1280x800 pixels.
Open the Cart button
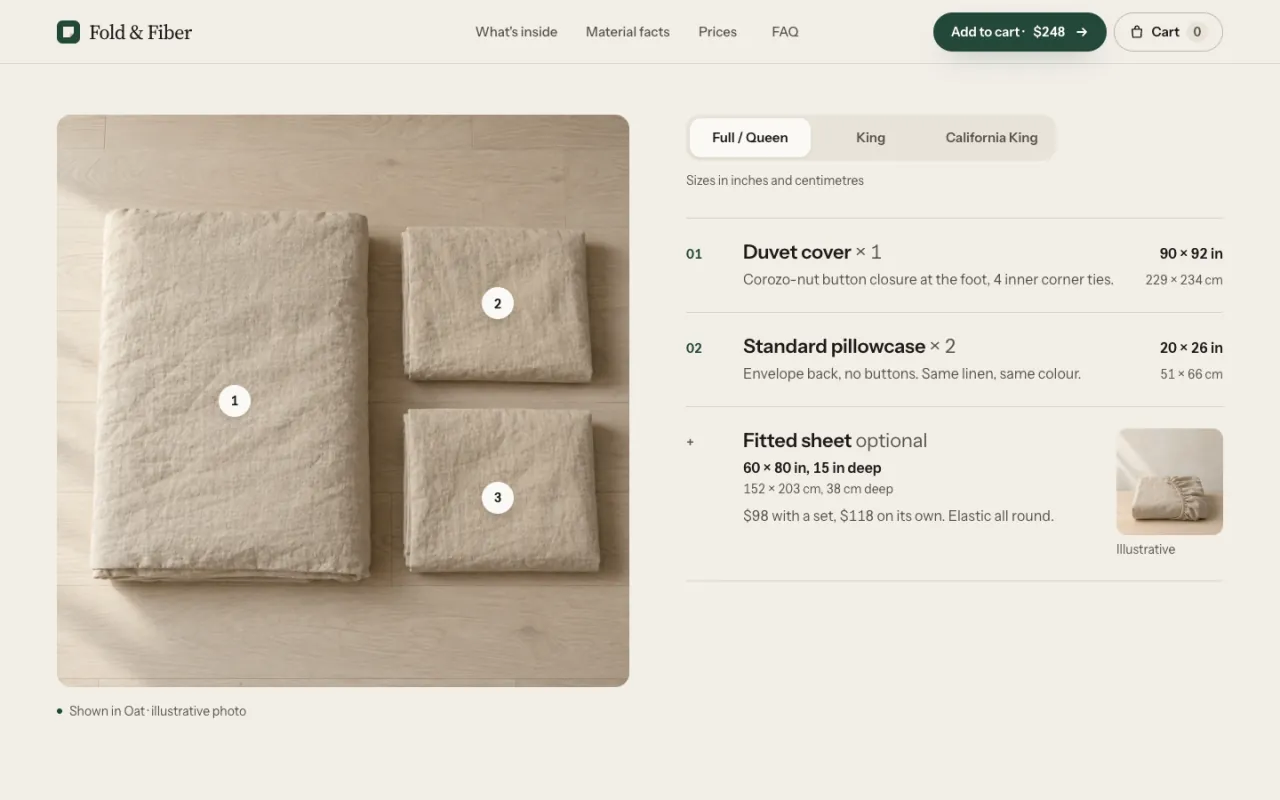pos(1168,32)
